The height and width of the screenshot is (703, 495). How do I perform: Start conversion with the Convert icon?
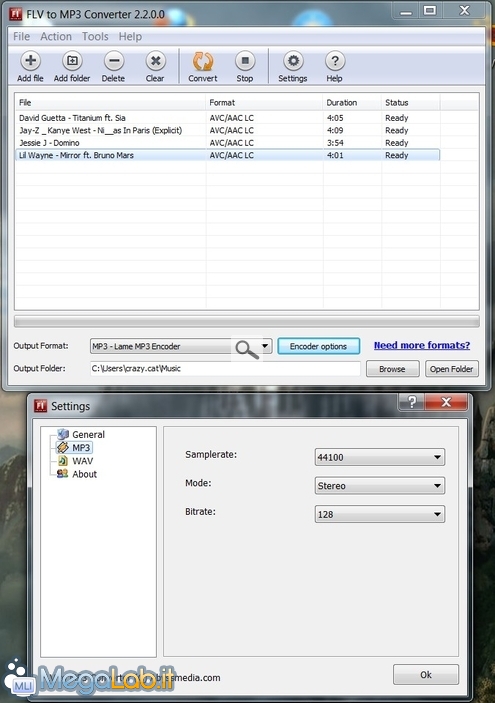point(203,61)
